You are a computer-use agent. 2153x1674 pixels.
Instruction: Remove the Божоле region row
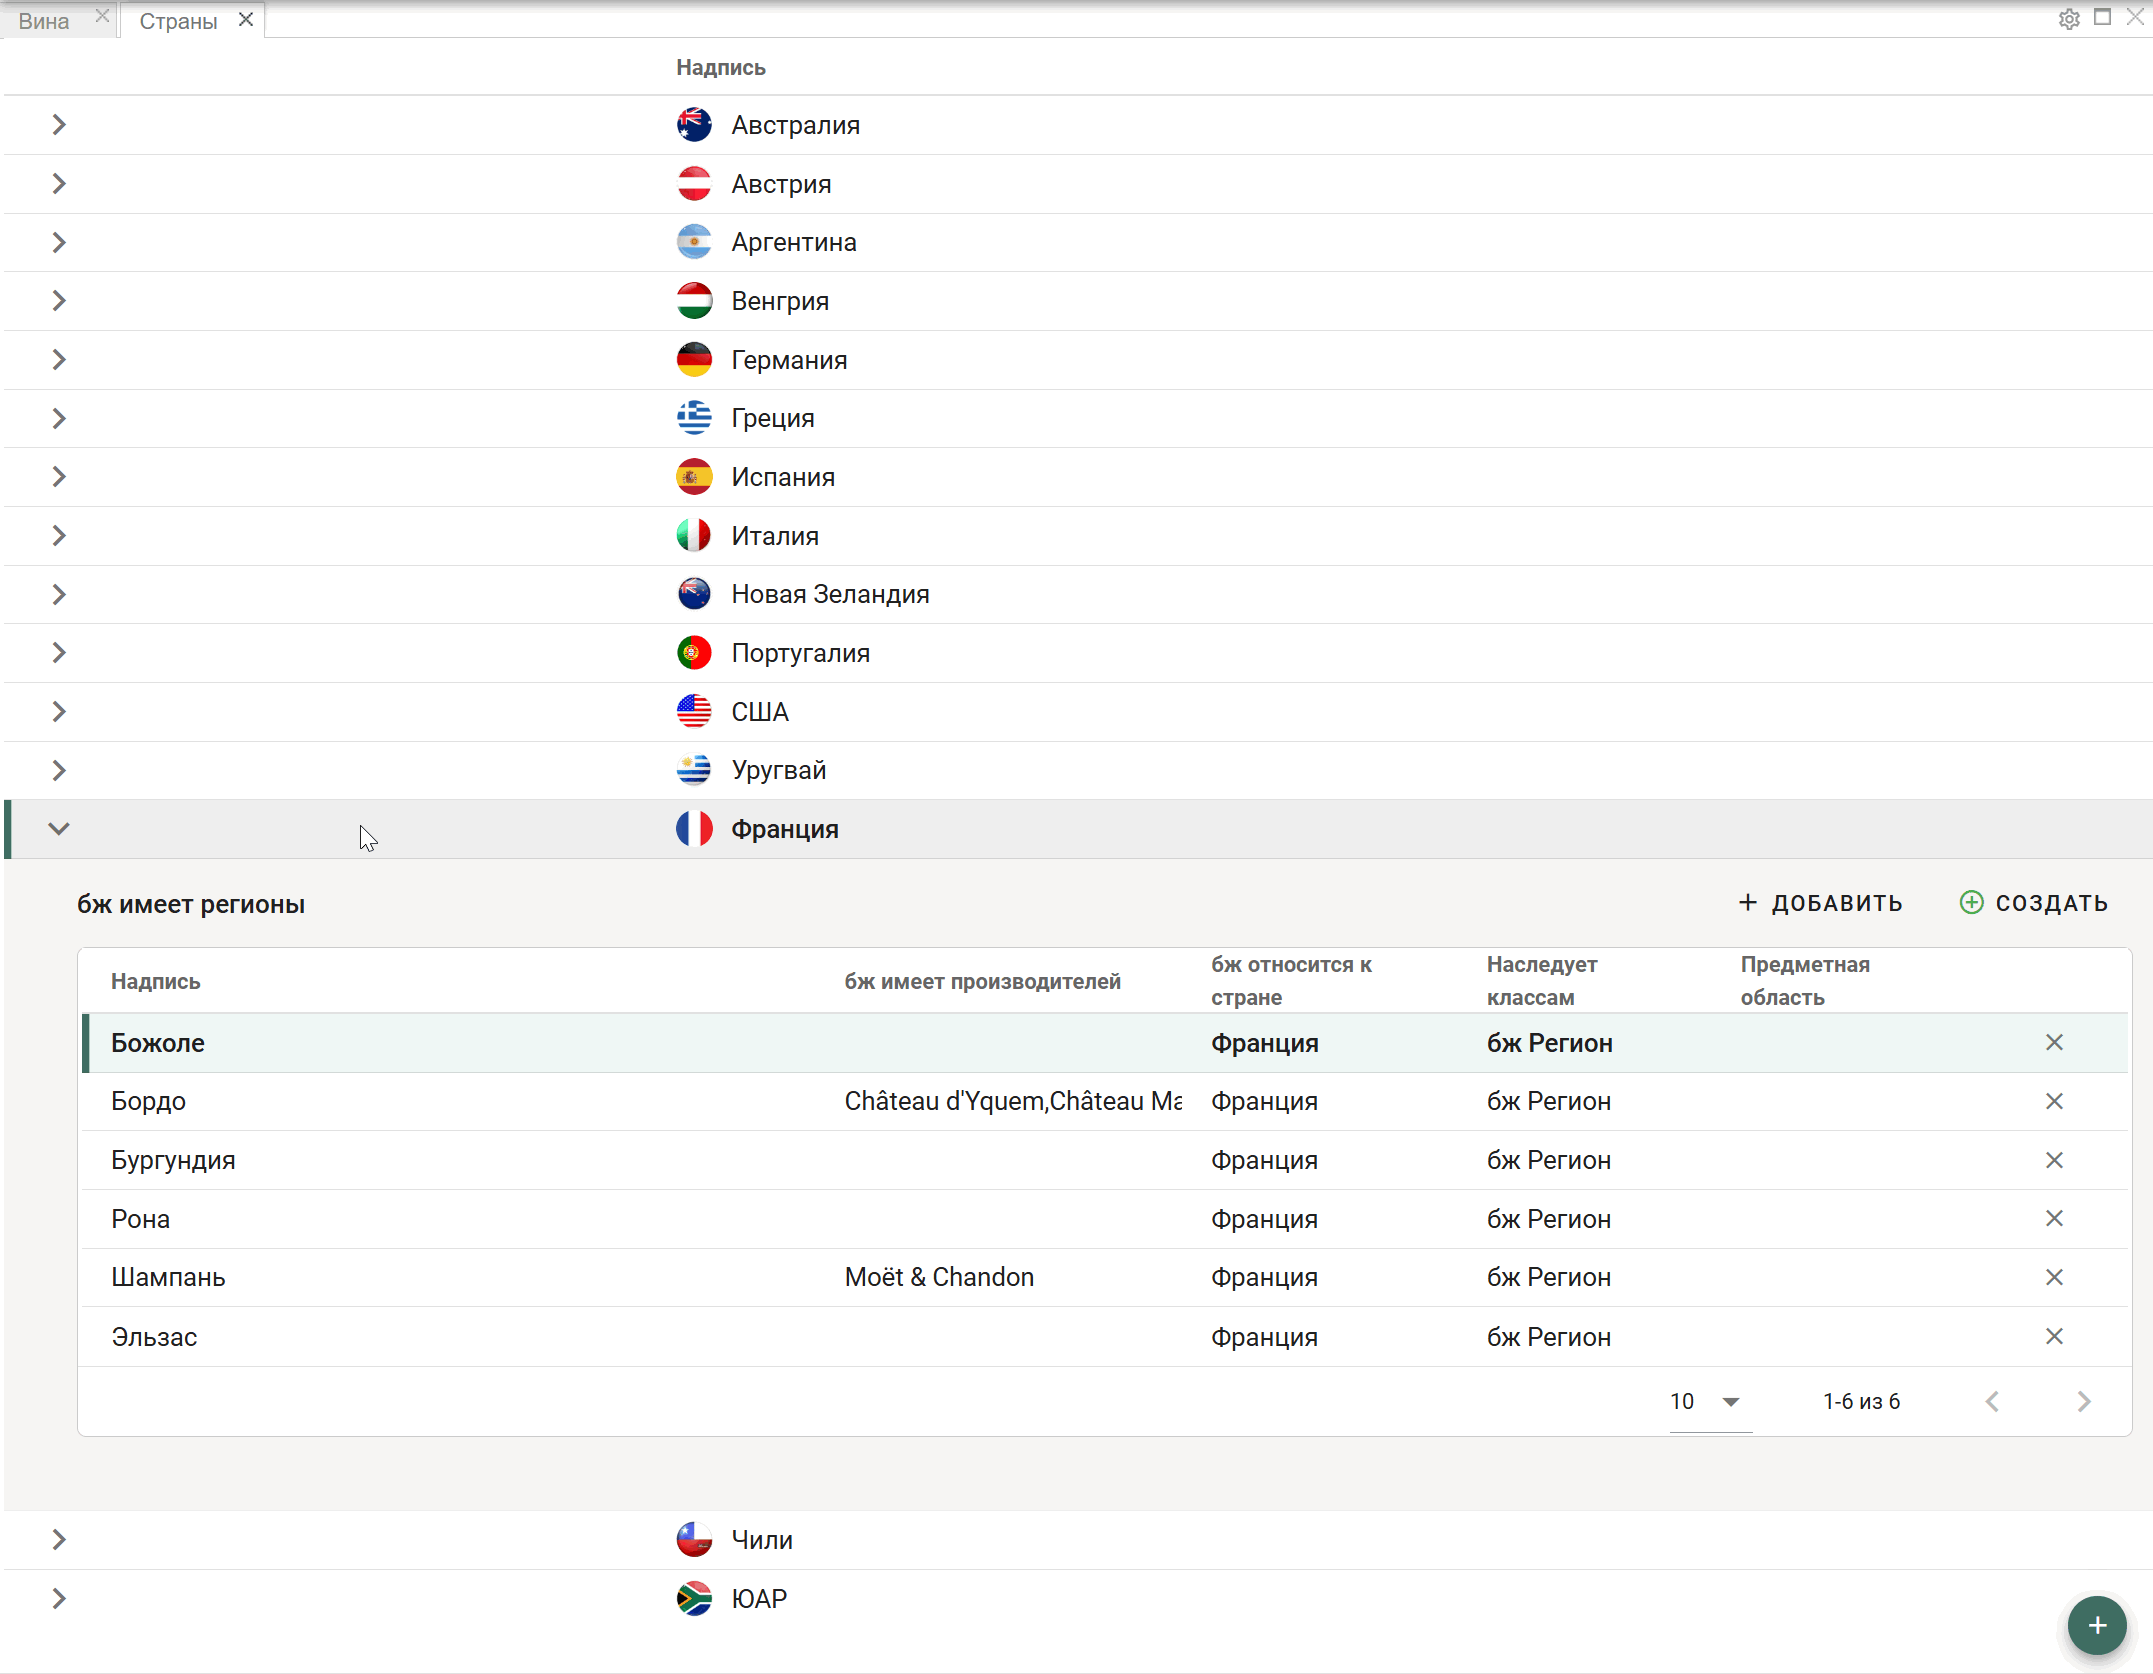2054,1043
